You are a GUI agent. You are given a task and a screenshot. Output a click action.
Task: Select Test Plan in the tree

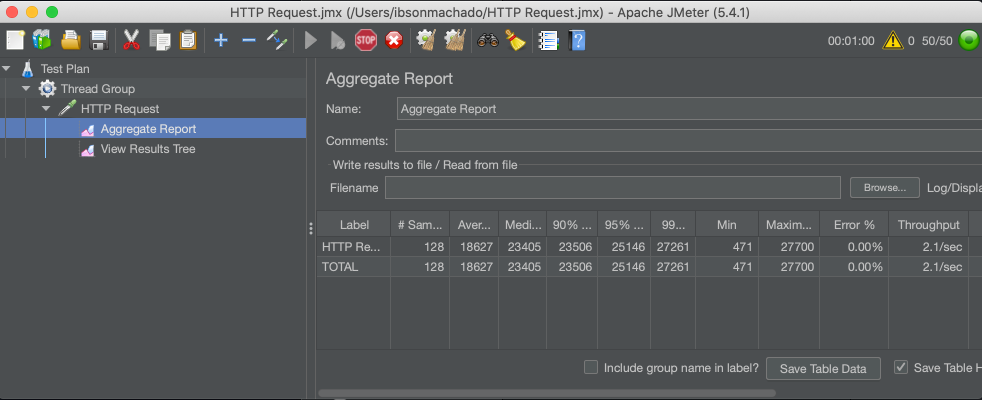tap(65, 69)
